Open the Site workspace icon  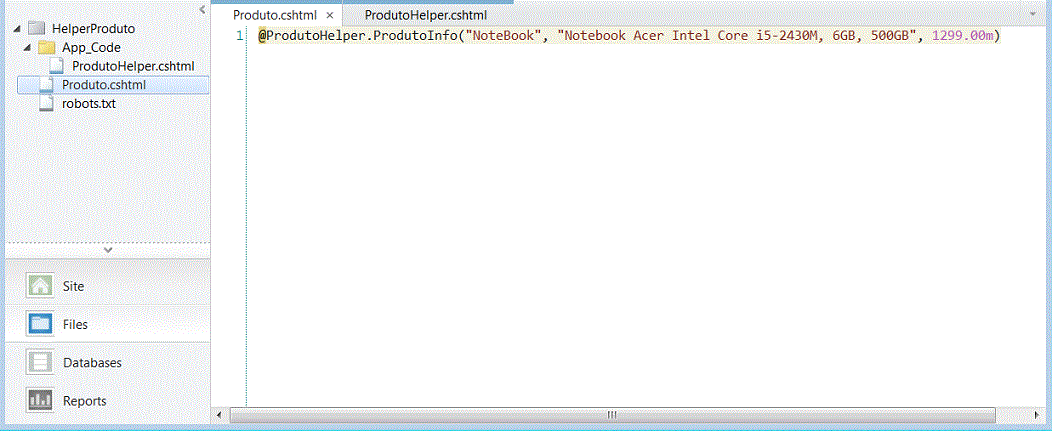point(40,285)
